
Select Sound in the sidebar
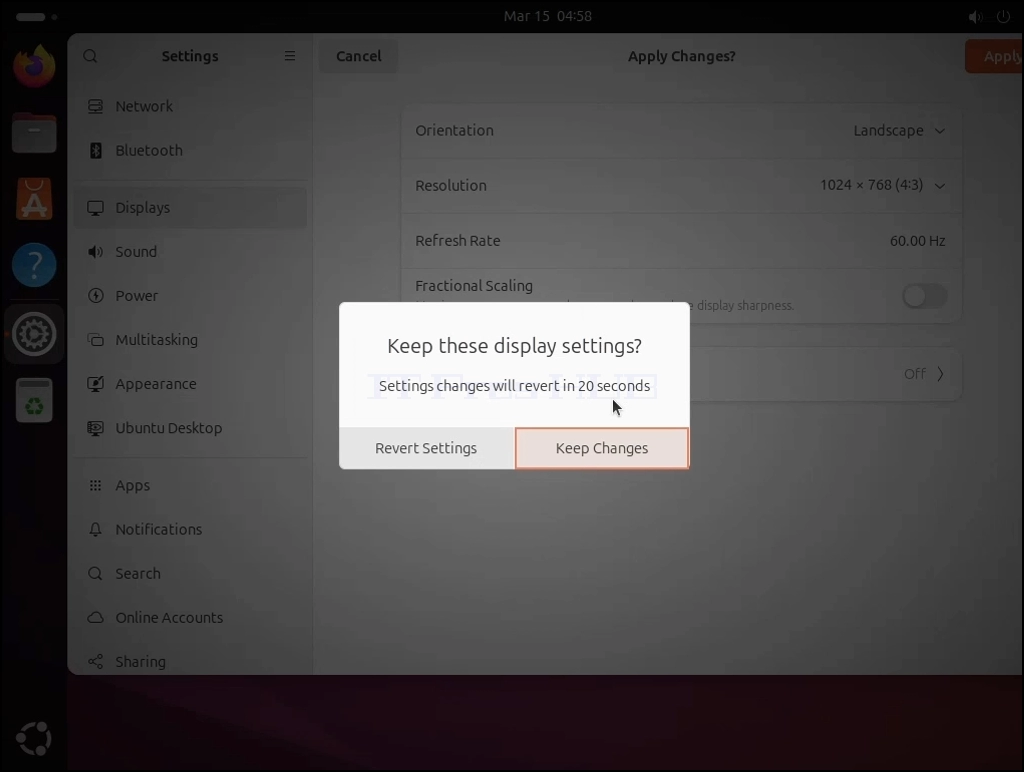190,251
